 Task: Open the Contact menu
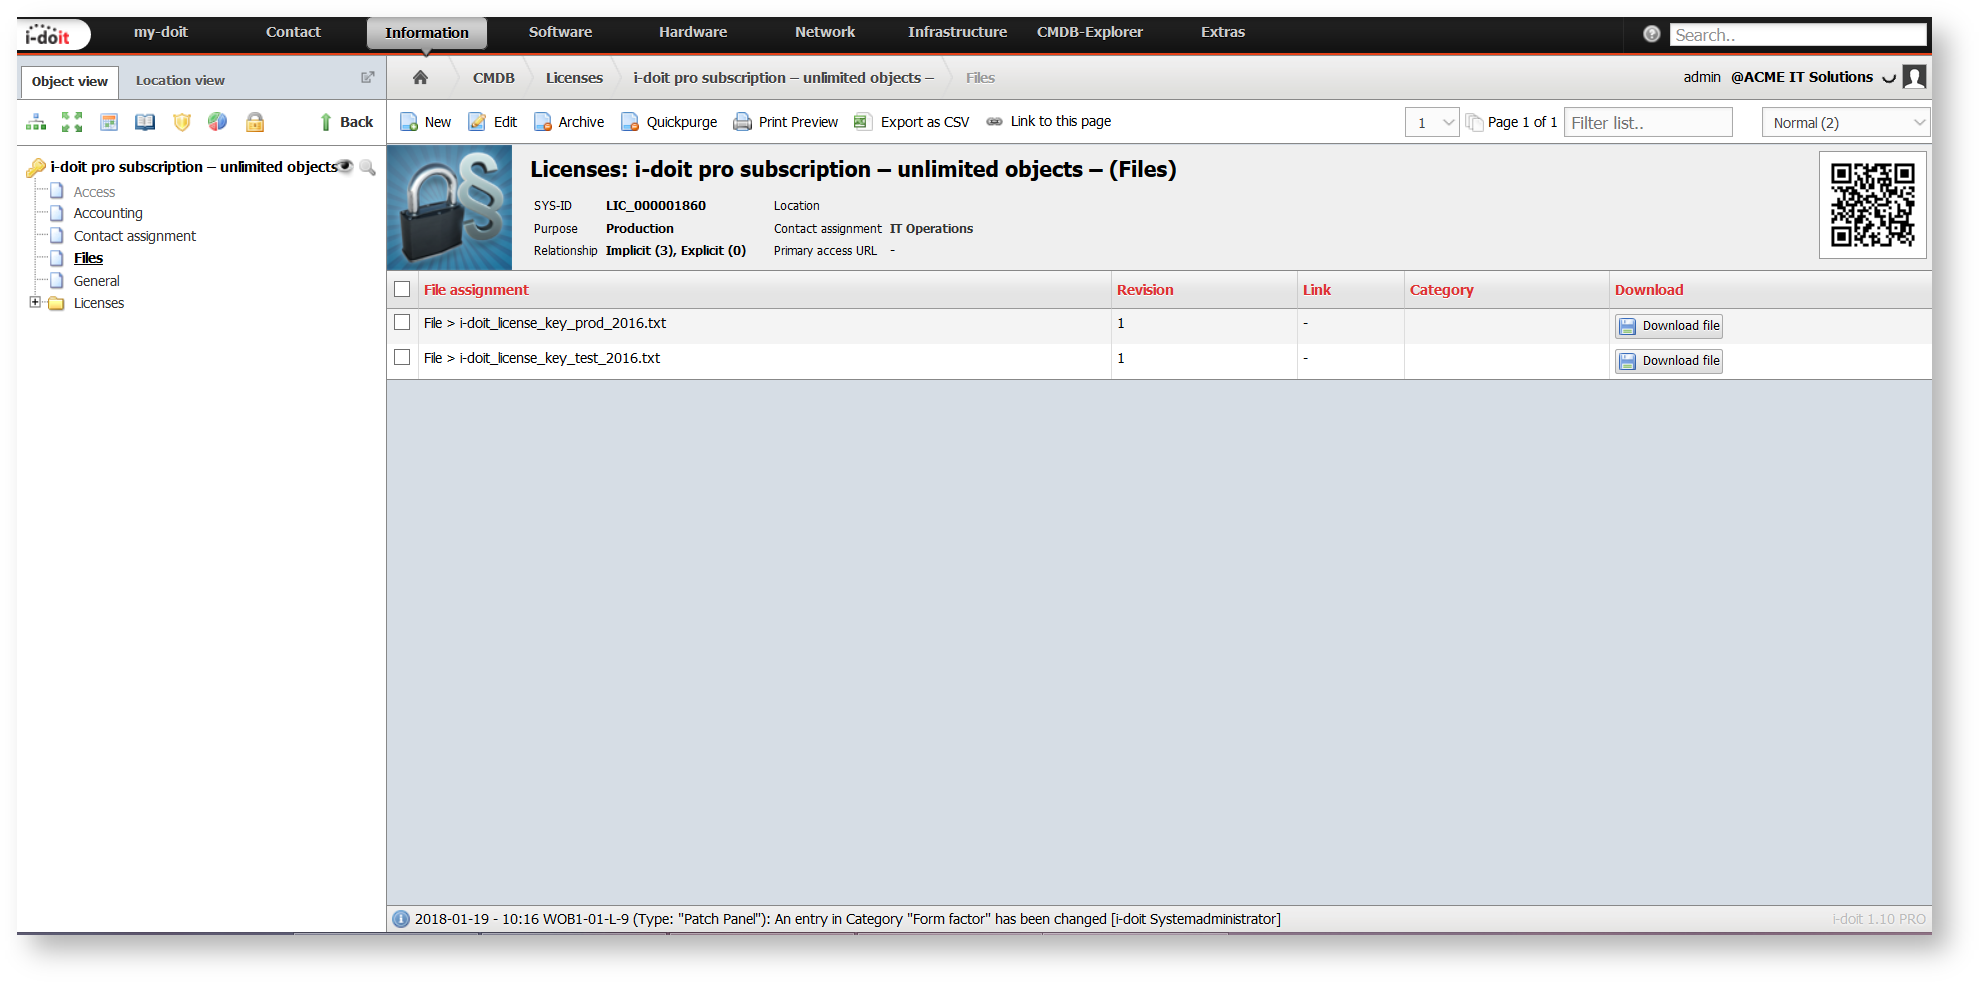[x=293, y=32]
